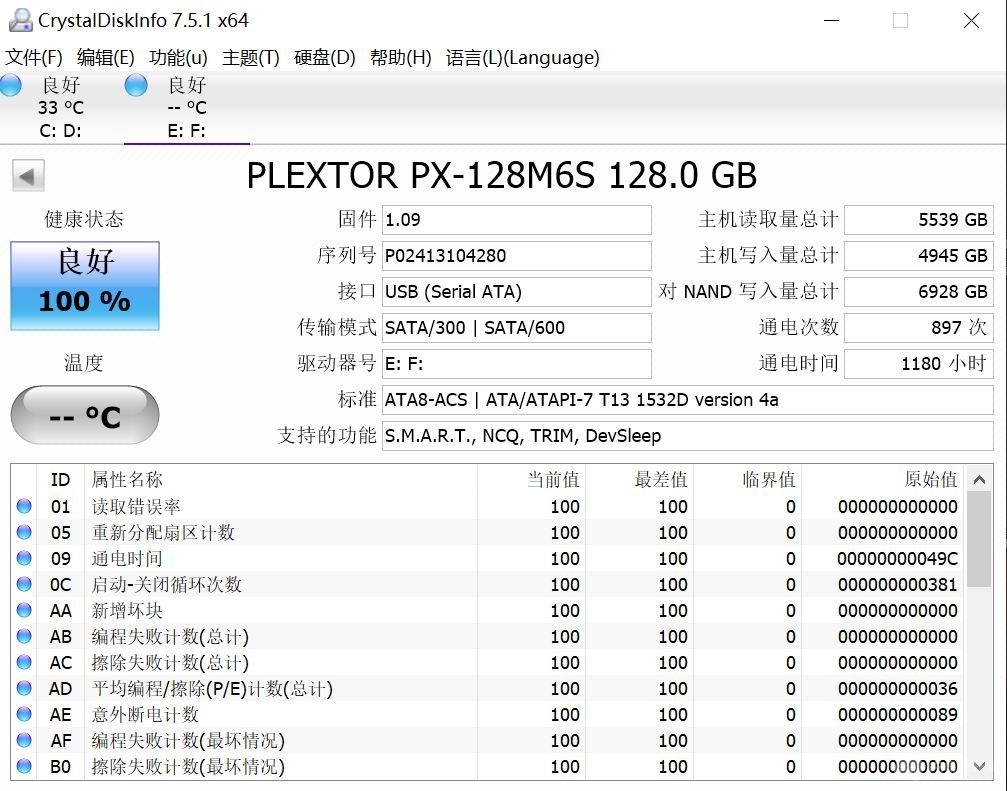Image resolution: width=1007 pixels, height=791 pixels.
Task: Select the 新增坏块 attribute name
Action: click(127, 611)
